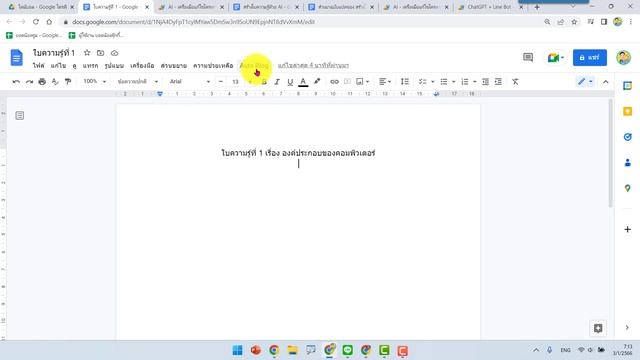Move the document to a folder
The height and width of the screenshot is (360, 640).
pos(100,53)
